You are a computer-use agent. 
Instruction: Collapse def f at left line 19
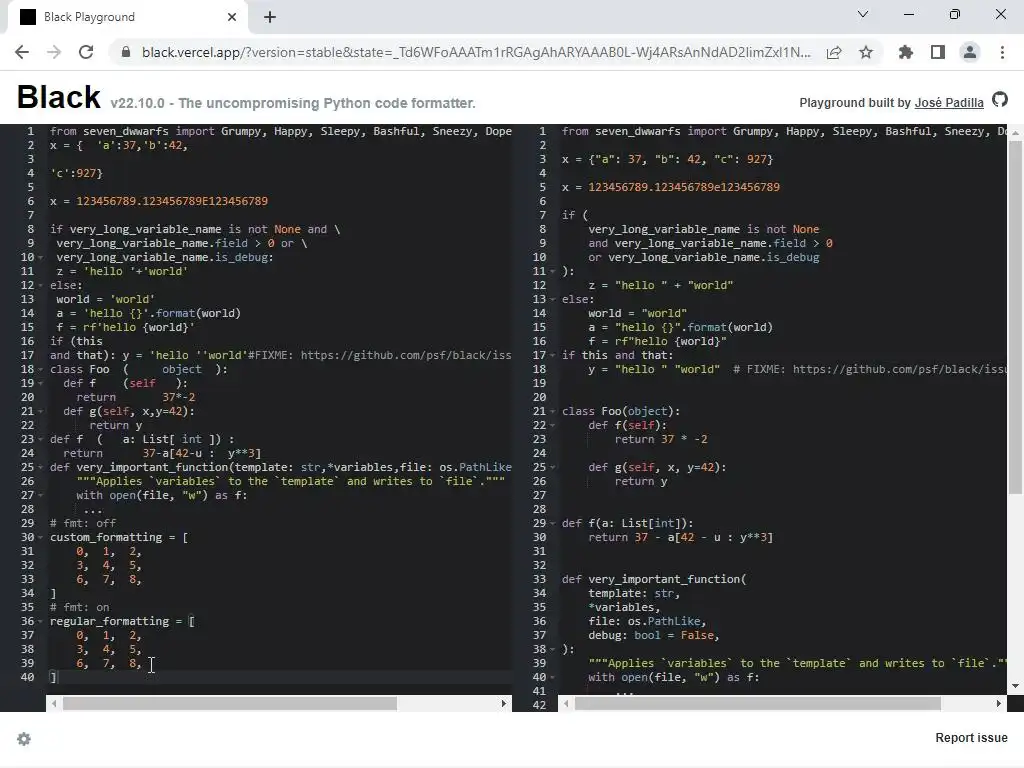click(x=40, y=383)
